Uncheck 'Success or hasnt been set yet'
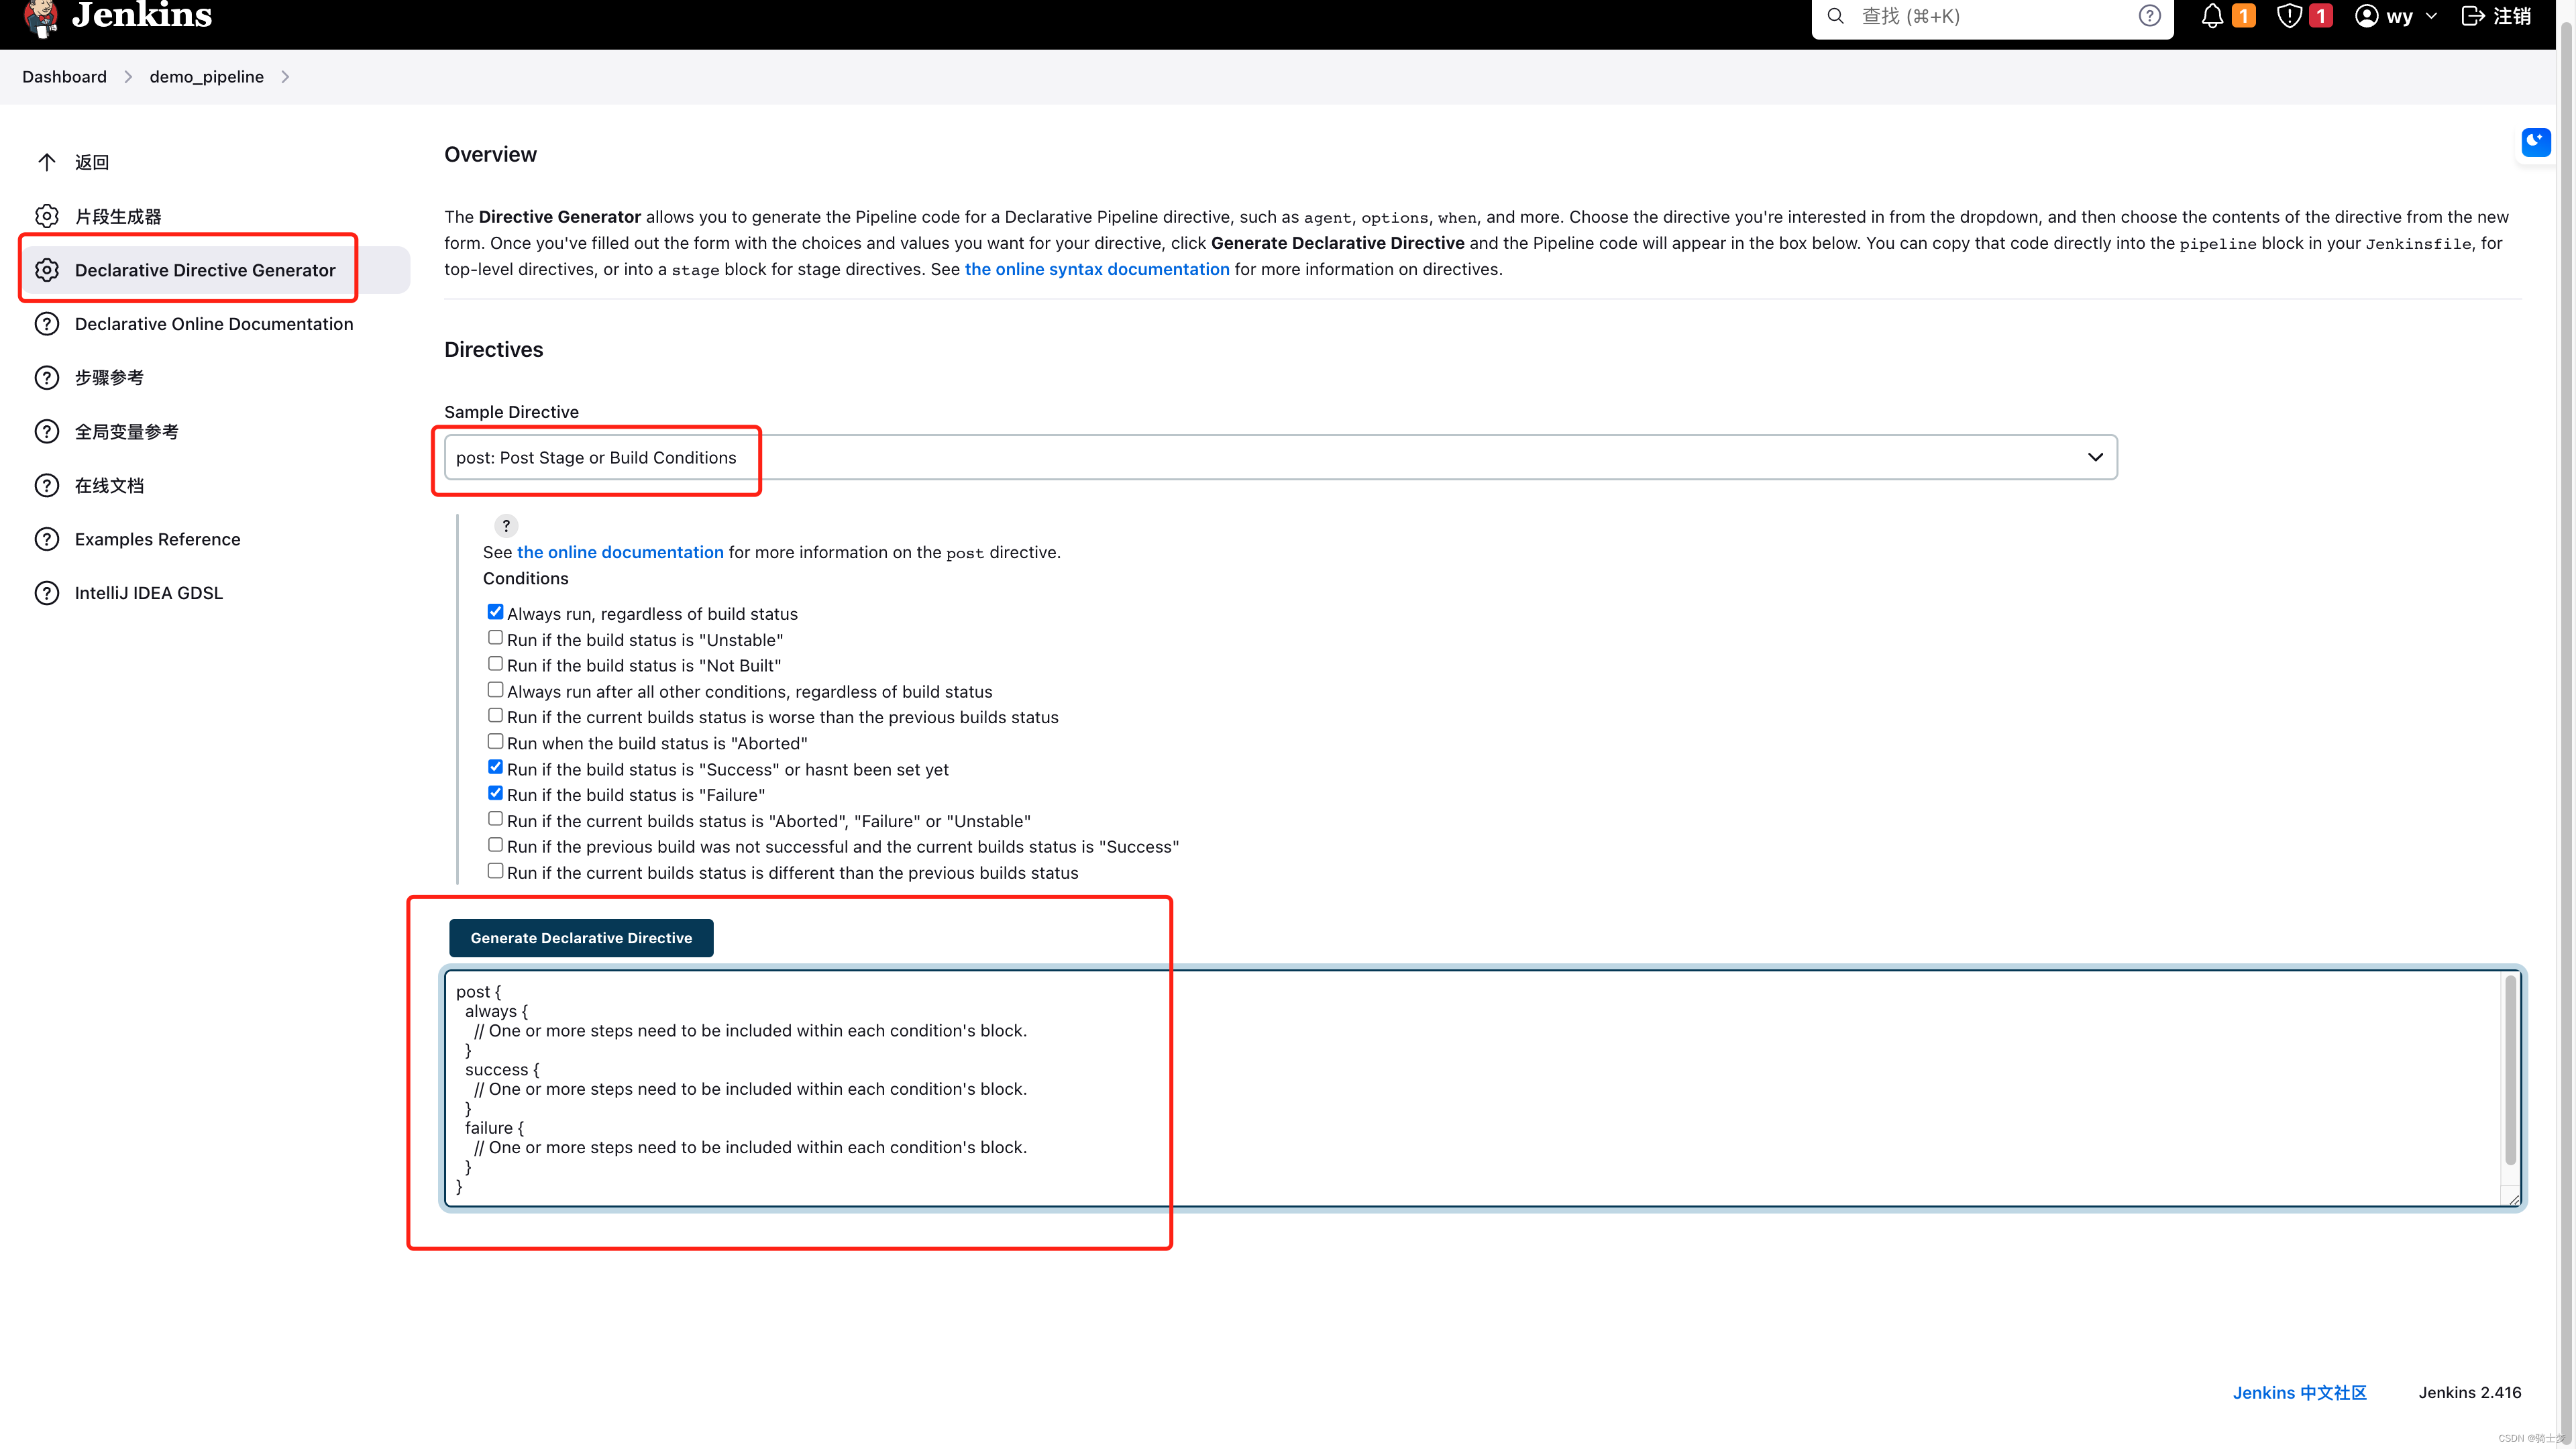 [x=495, y=767]
